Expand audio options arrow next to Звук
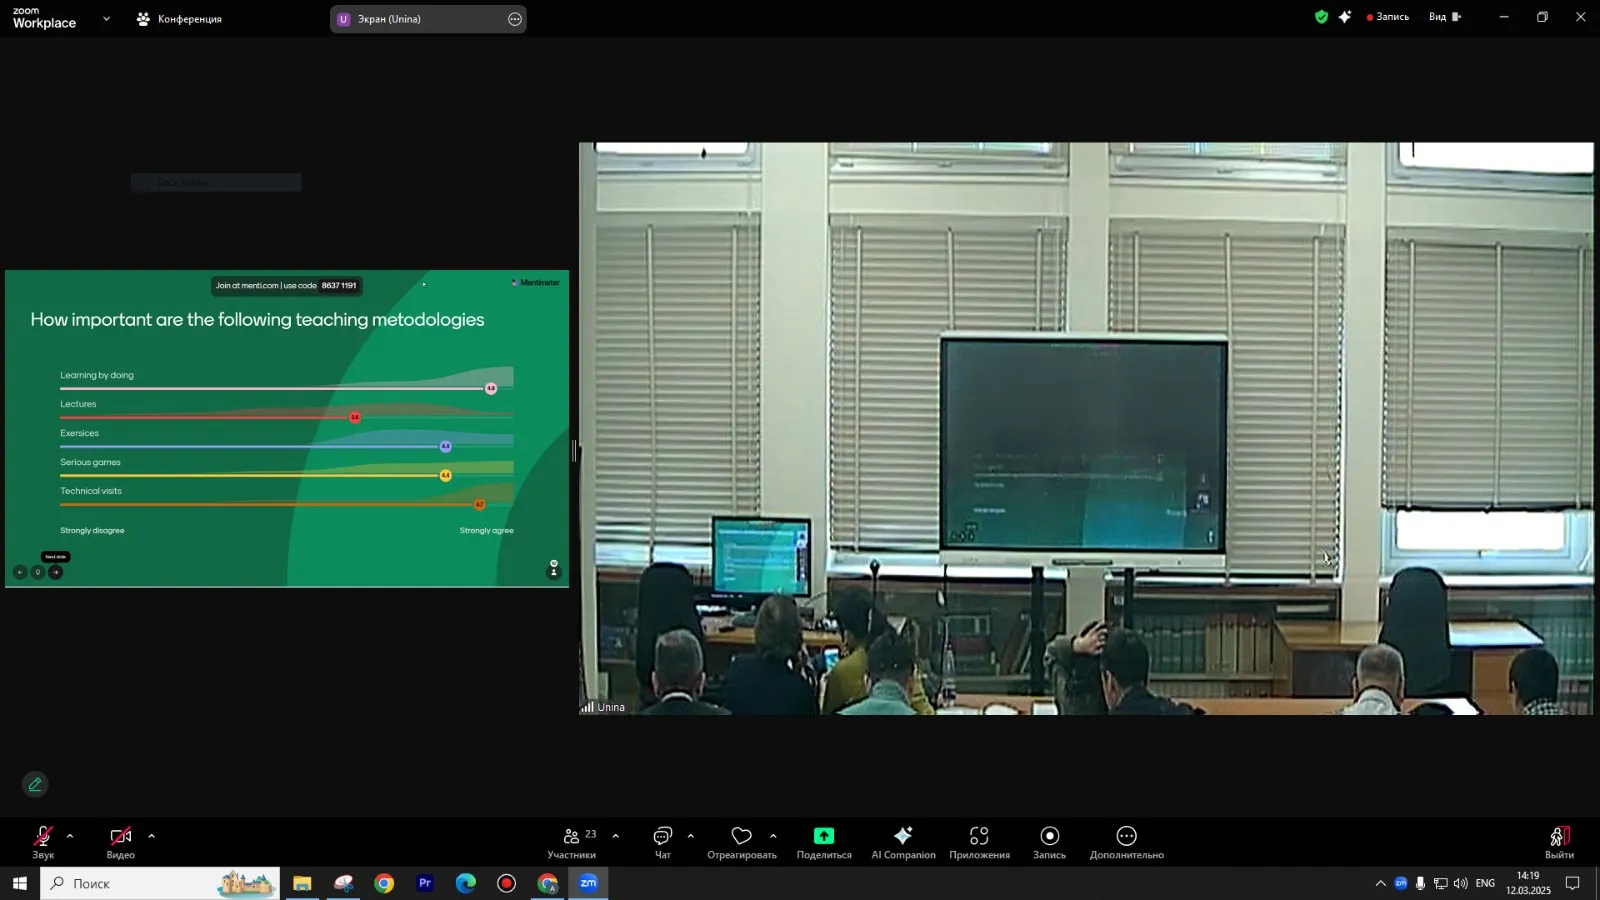This screenshot has width=1600, height=900. pos(70,836)
